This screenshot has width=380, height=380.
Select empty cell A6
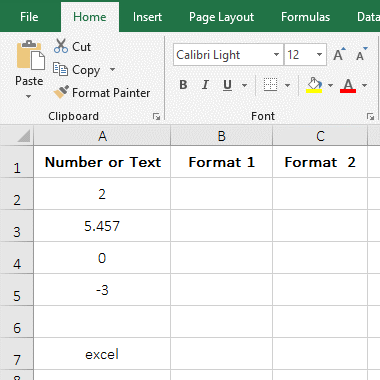tap(102, 322)
